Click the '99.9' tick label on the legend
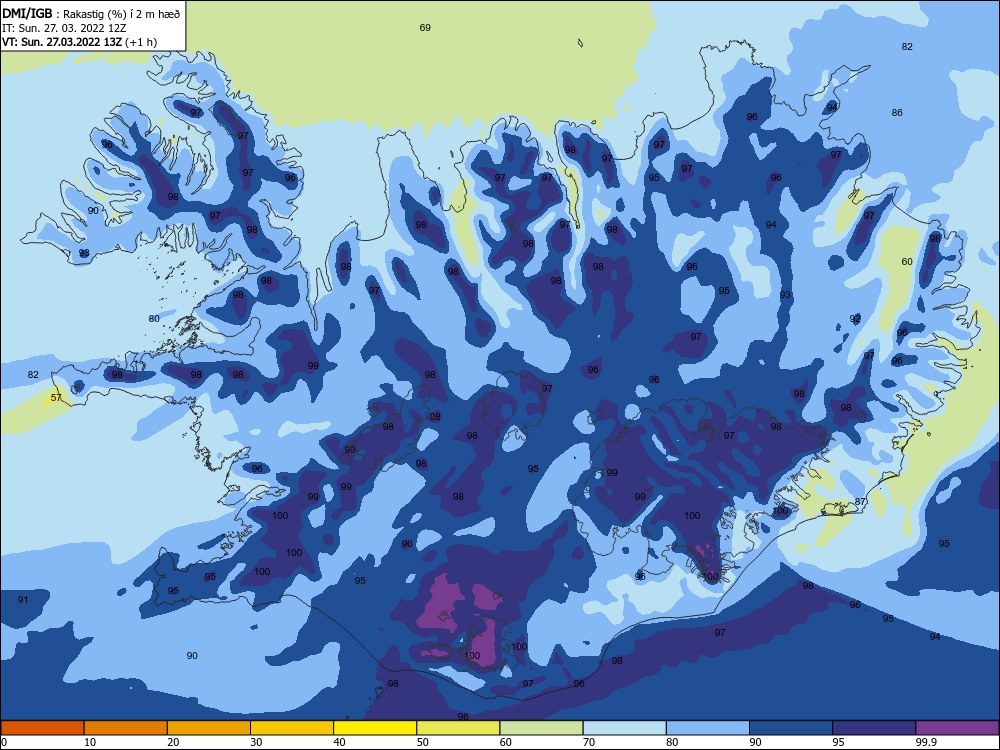The height and width of the screenshot is (750, 1000). tap(926, 742)
